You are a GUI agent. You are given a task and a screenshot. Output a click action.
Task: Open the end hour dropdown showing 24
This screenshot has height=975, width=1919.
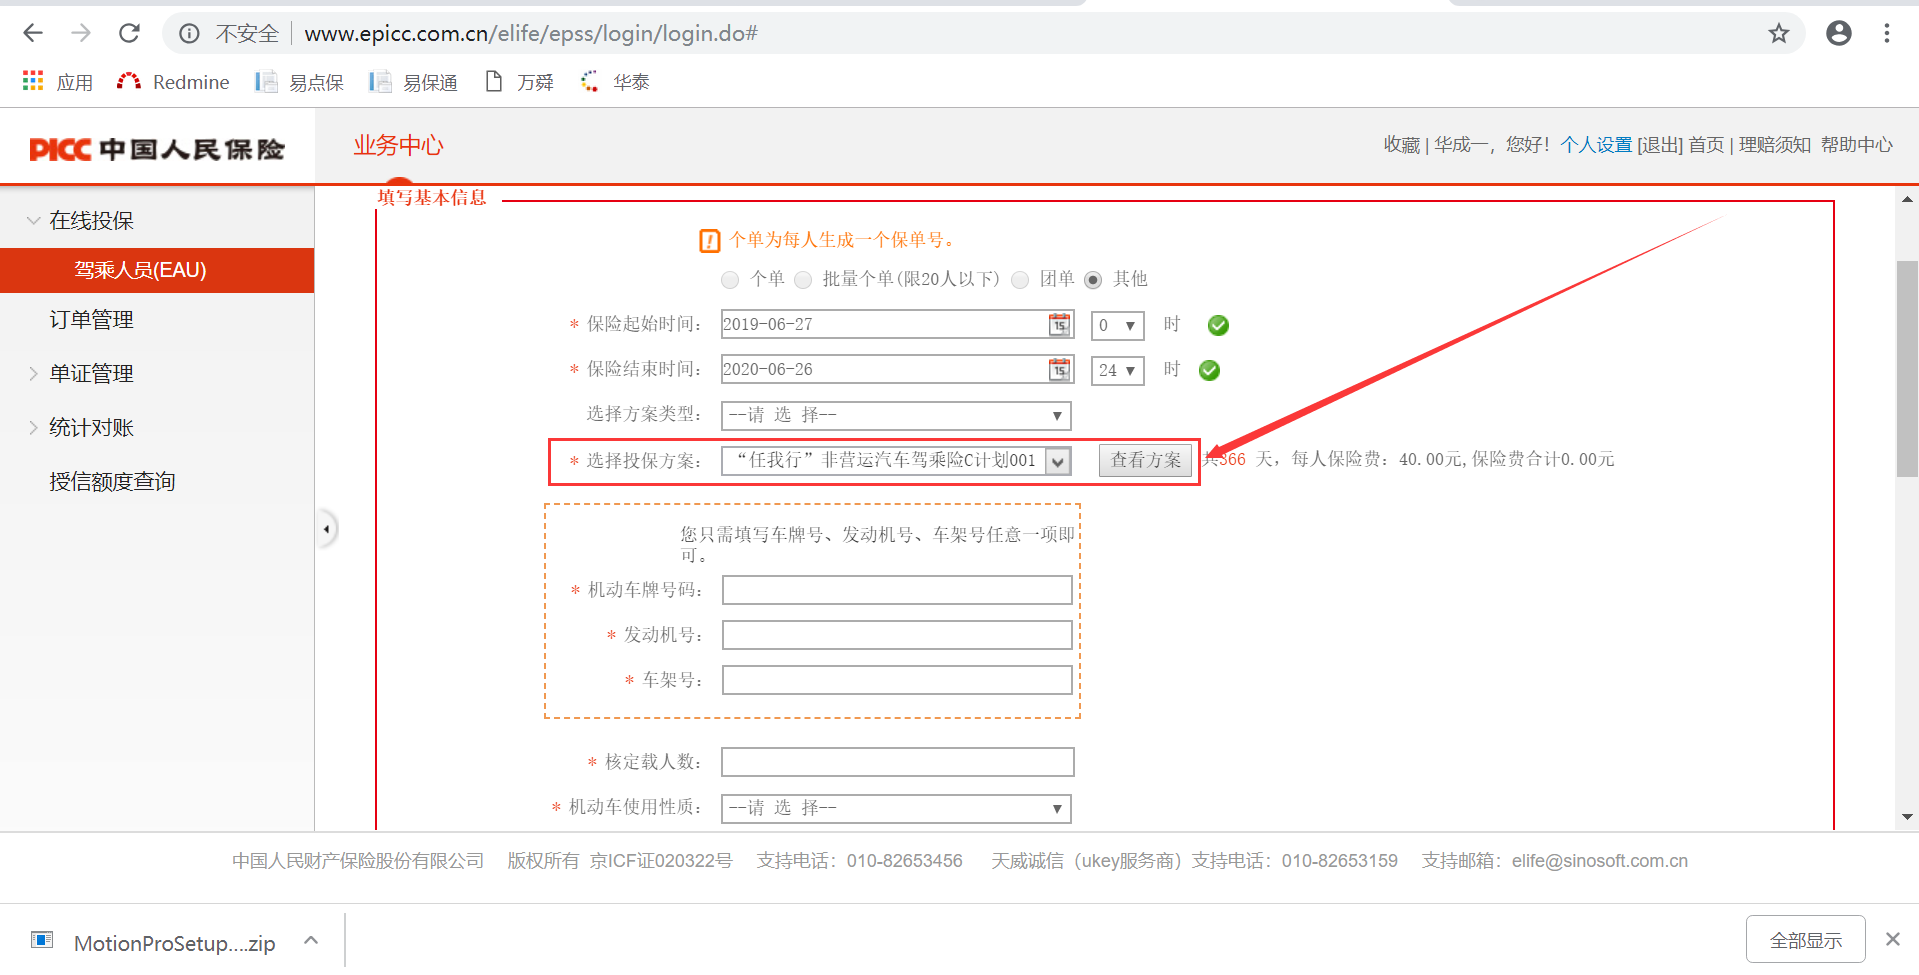point(1117,370)
